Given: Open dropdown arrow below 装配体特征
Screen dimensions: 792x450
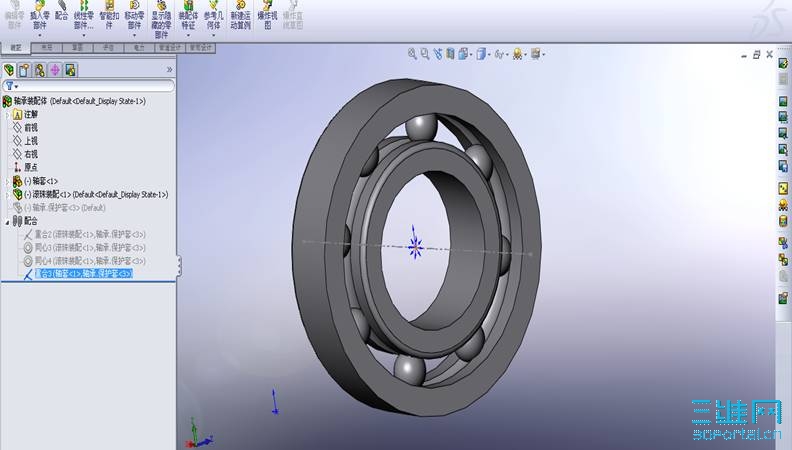Looking at the screenshot, I should click(x=188, y=35).
